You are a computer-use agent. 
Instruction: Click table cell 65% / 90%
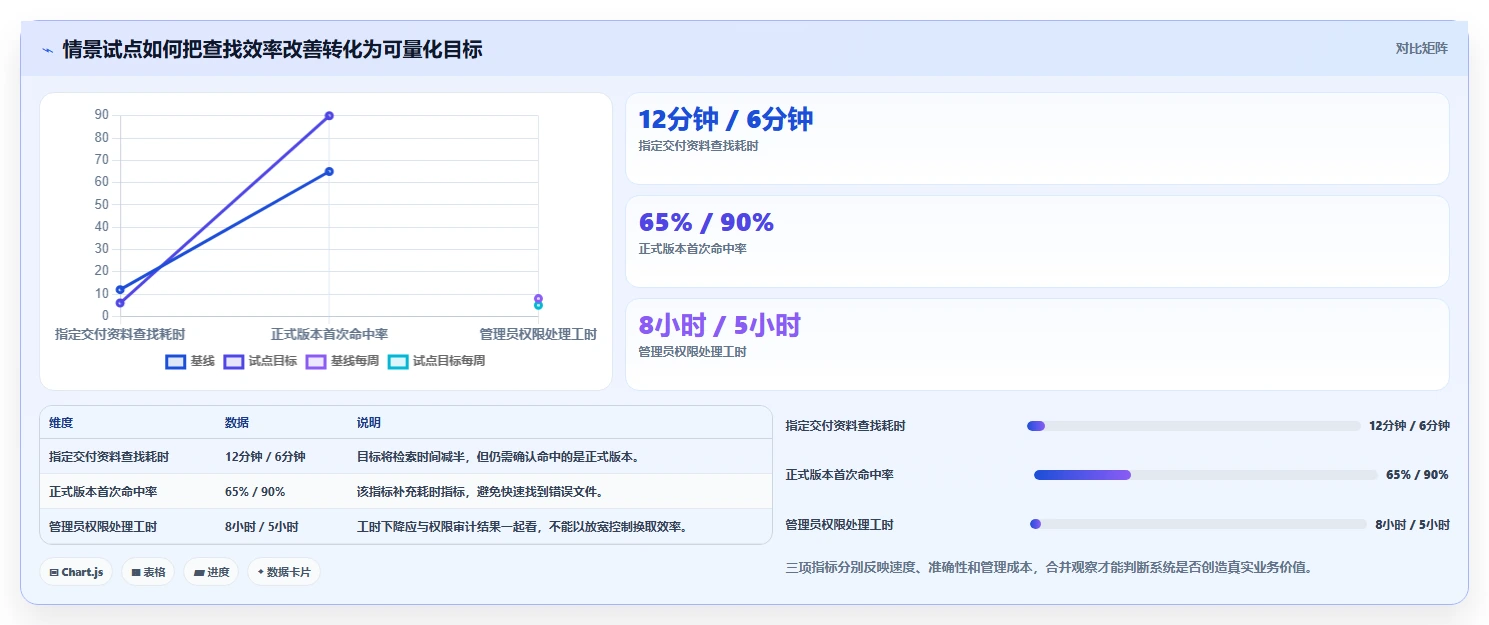coord(255,492)
